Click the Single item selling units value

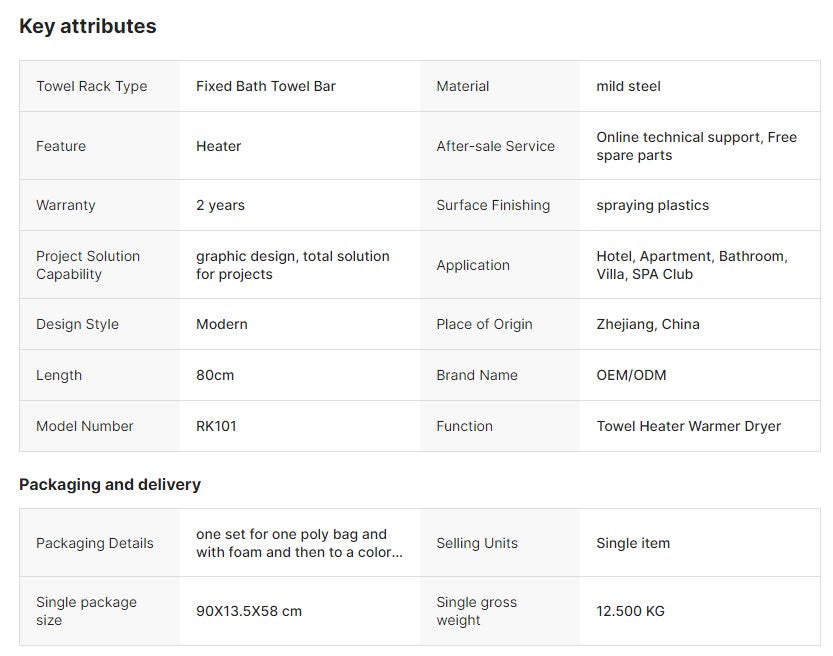[x=633, y=543]
